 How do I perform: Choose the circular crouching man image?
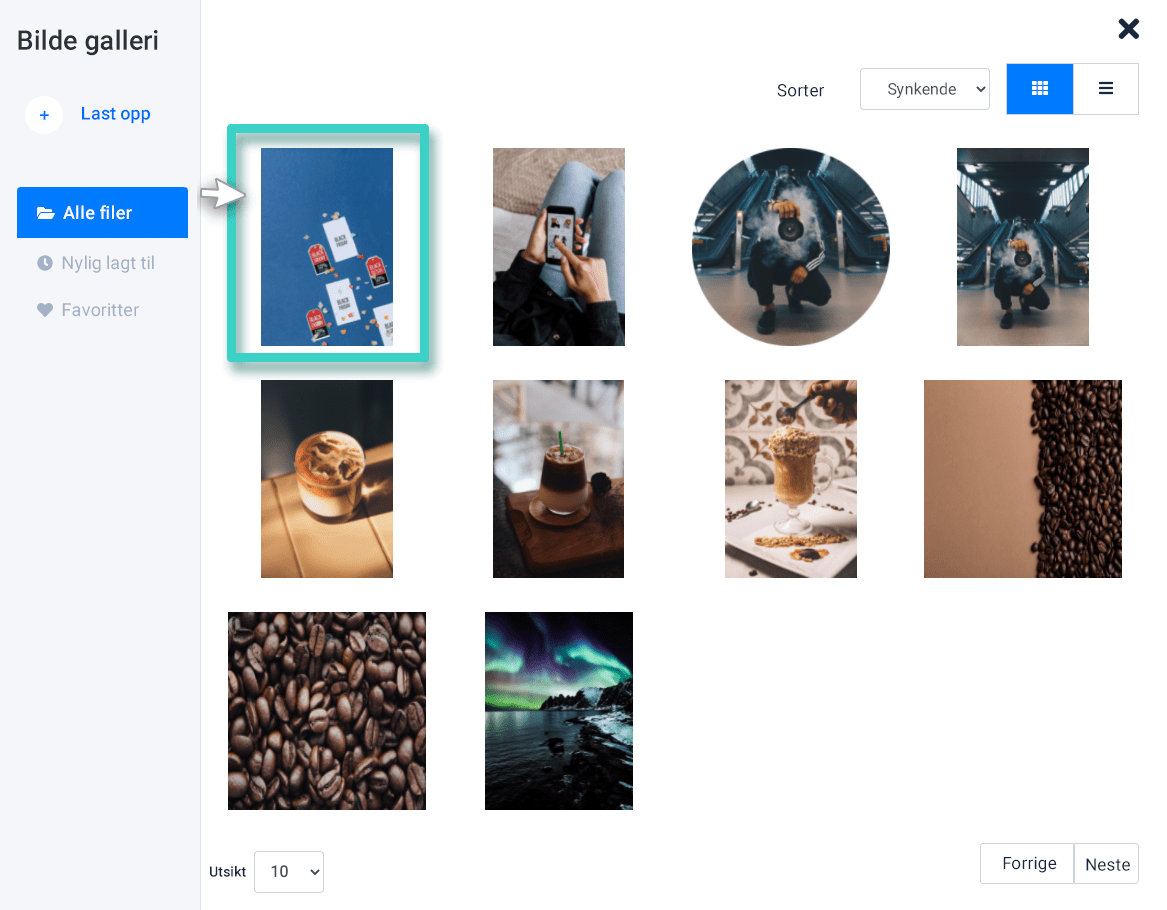[x=790, y=247]
